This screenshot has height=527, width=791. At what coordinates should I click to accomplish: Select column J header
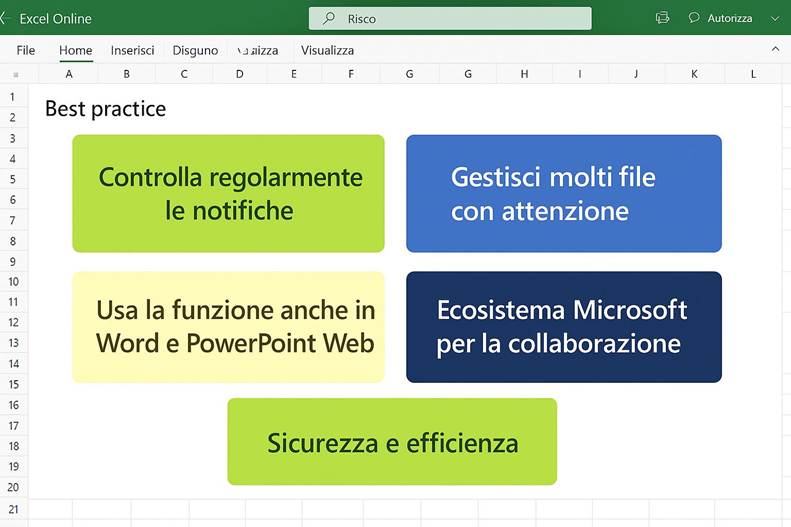click(636, 74)
